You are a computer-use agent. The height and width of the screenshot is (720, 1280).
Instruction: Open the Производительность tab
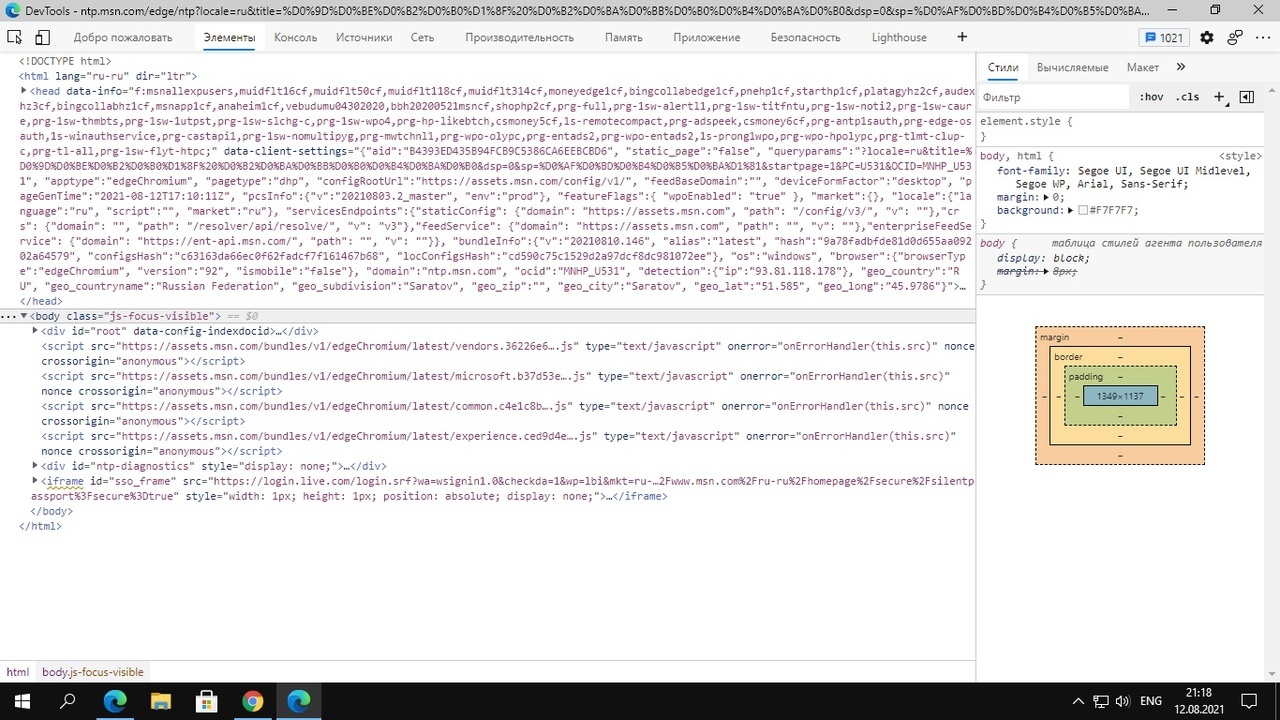coord(520,37)
